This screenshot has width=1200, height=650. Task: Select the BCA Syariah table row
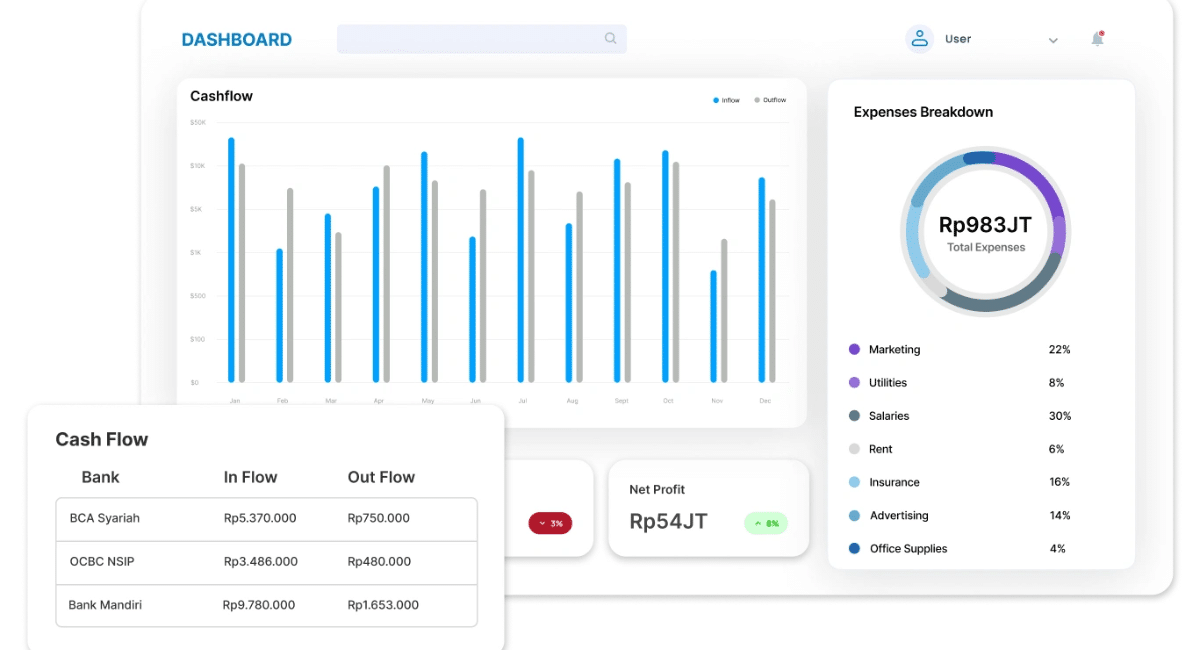tap(267, 519)
